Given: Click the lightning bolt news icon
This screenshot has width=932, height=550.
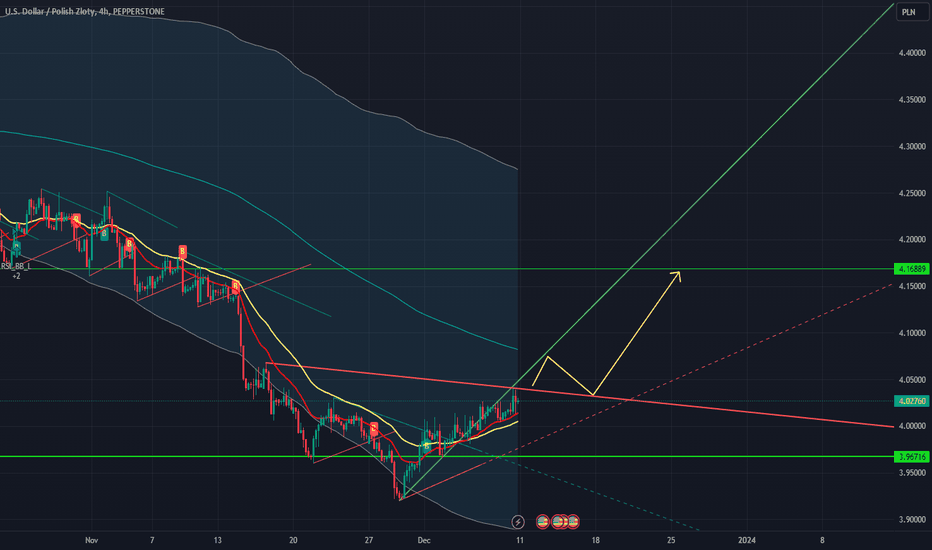Looking at the screenshot, I should click(518, 522).
